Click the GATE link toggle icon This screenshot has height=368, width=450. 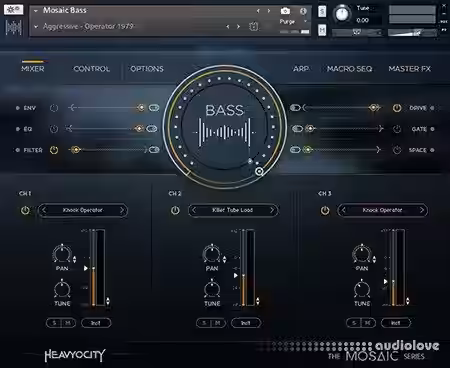coord(297,129)
